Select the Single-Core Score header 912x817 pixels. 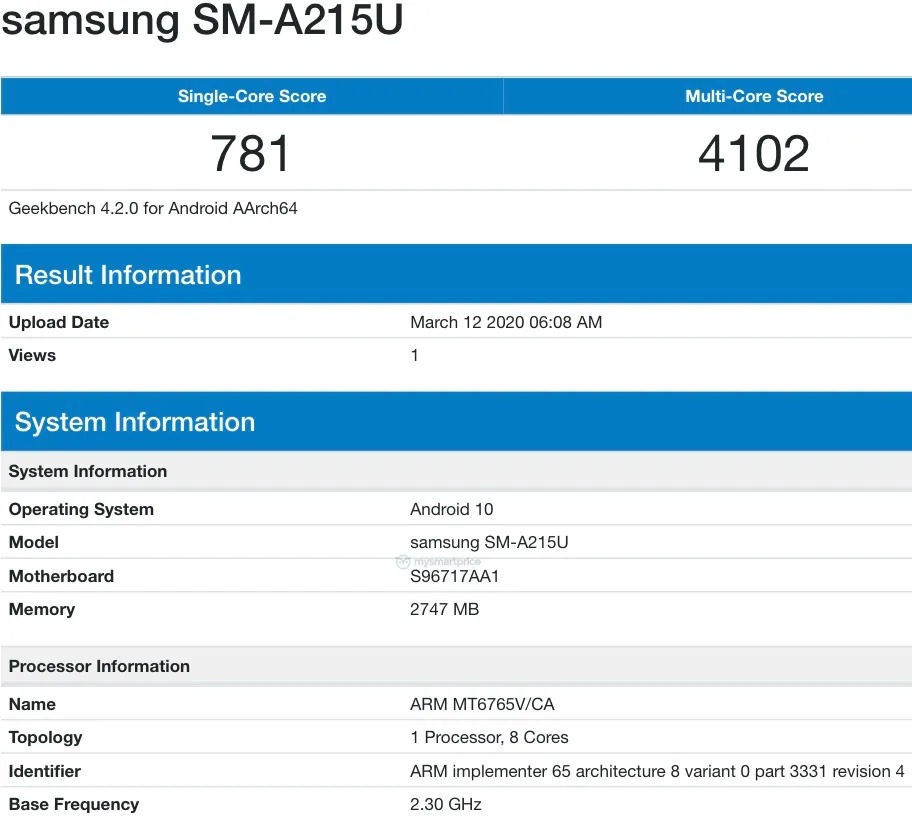click(252, 96)
